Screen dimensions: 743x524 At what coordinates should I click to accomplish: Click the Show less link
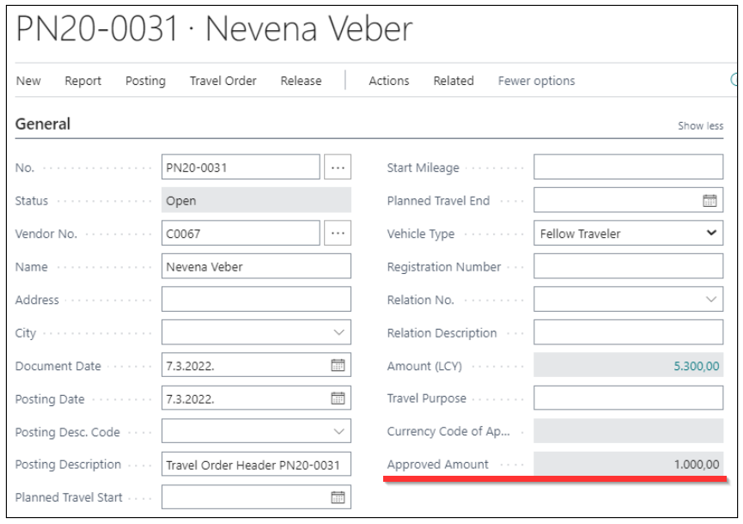pyautogui.click(x=700, y=126)
